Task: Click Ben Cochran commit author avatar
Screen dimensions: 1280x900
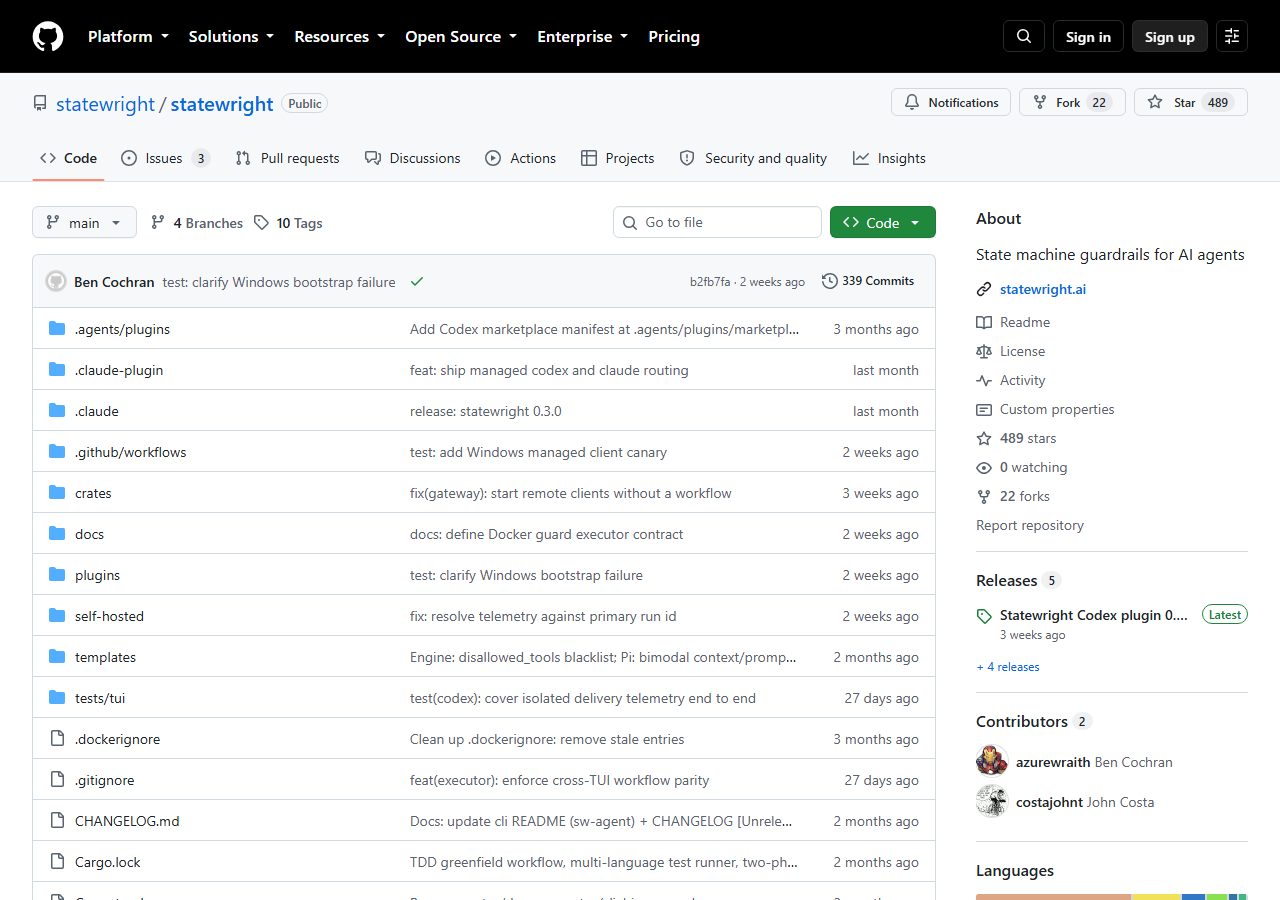Action: (56, 282)
